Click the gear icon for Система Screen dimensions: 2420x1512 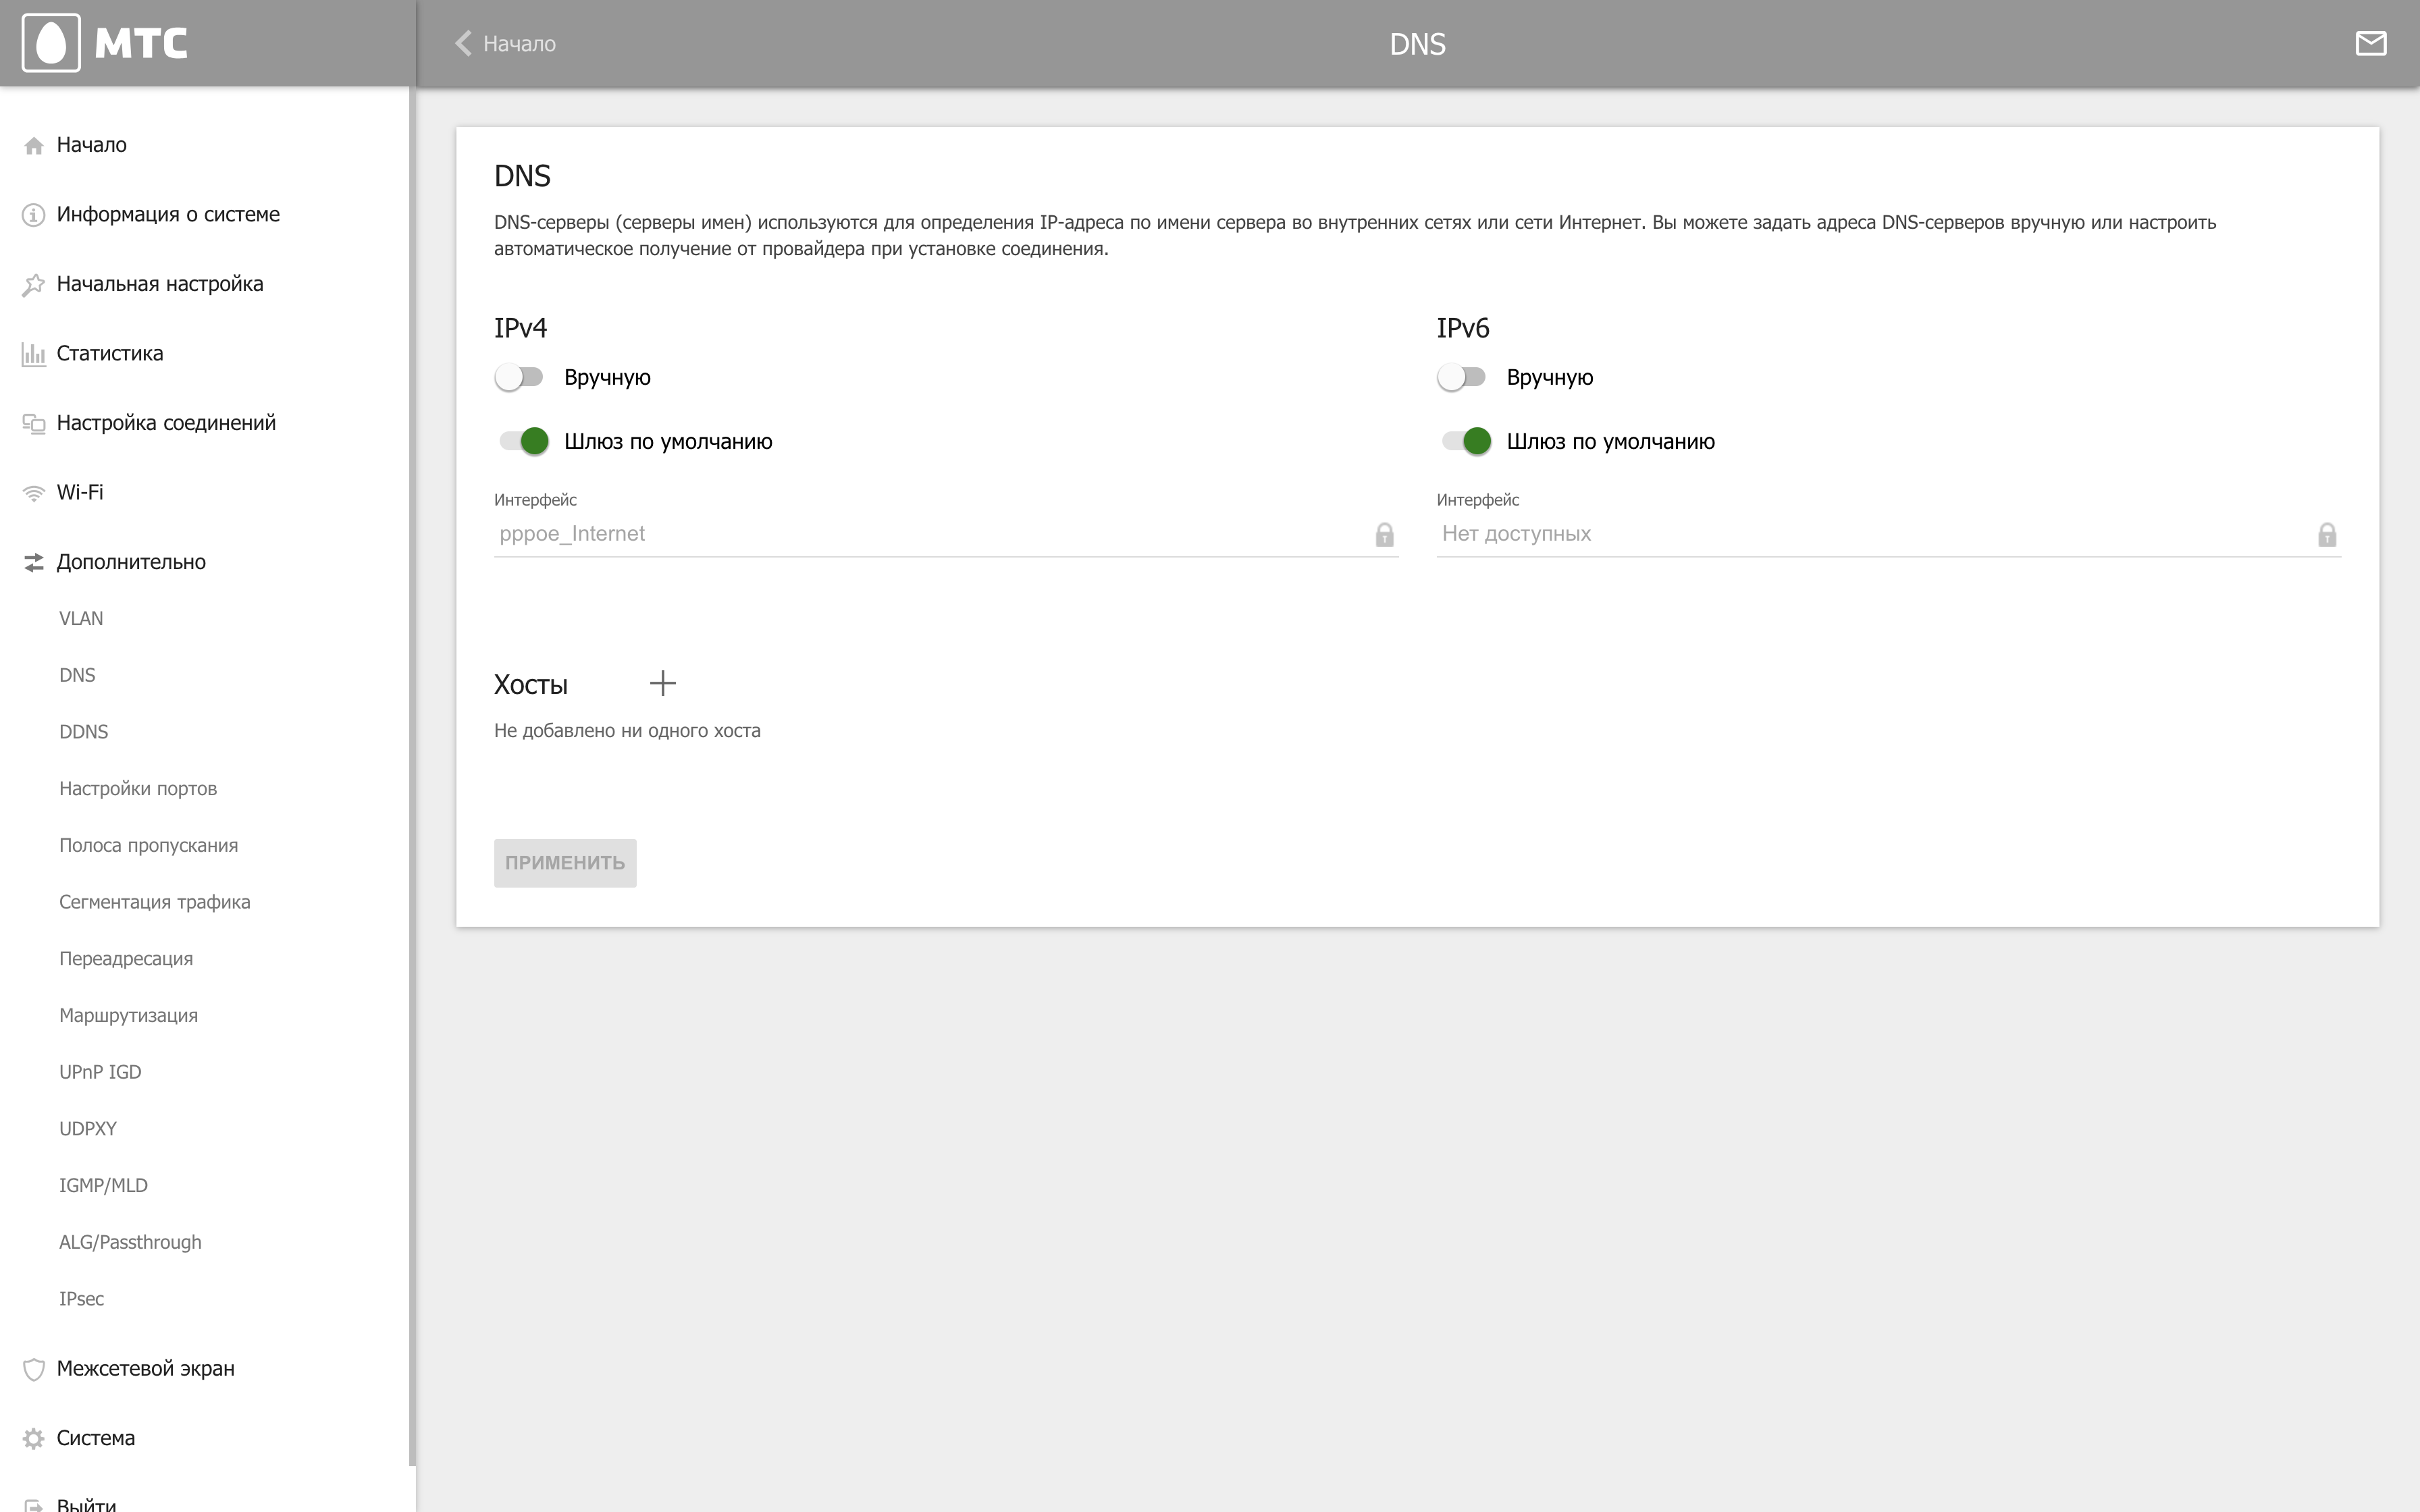click(34, 1438)
